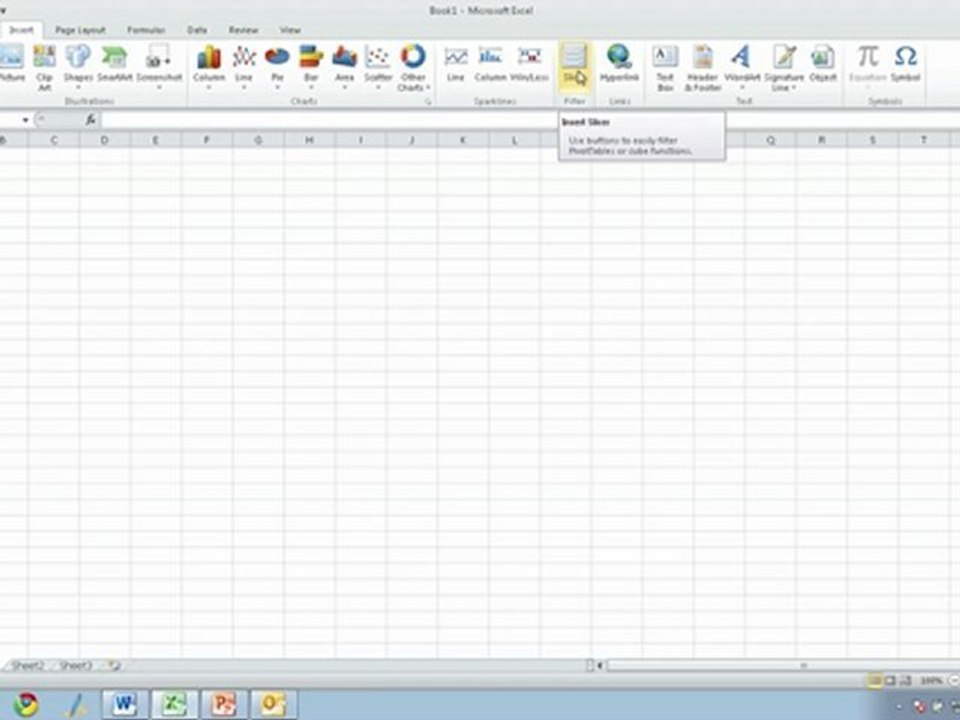Click the 100% zoom level
The image size is (960, 720).
pyautogui.click(x=931, y=681)
